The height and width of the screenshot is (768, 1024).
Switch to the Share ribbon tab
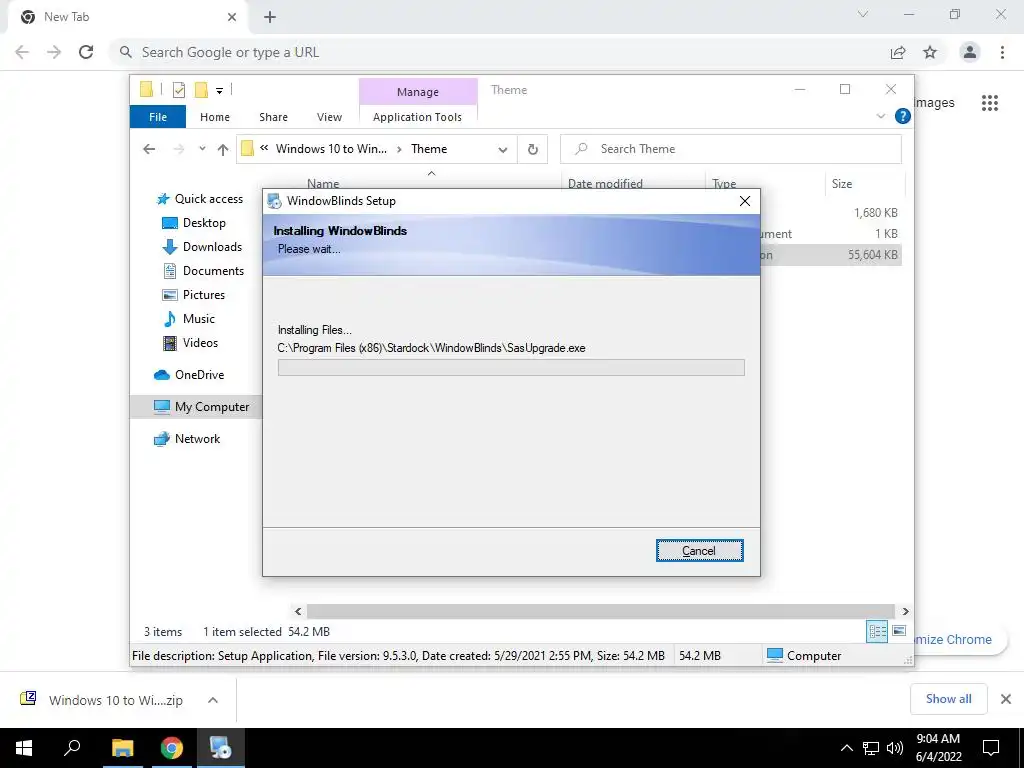click(x=273, y=117)
